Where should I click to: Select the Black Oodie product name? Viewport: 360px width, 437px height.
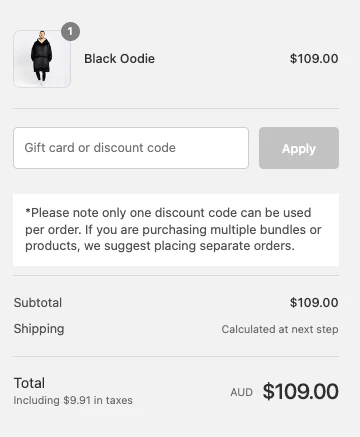[119, 59]
